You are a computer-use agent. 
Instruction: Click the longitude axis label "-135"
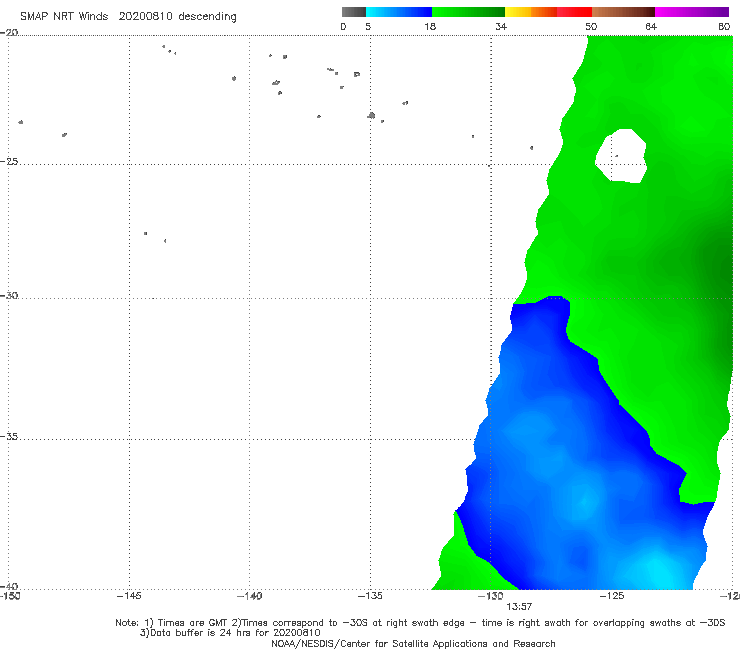pos(370,596)
